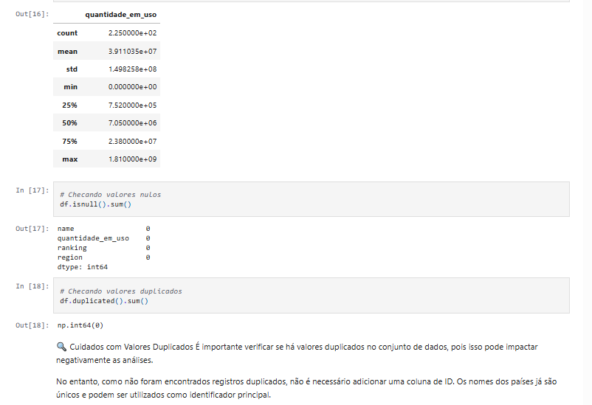Click the 75% percentile row

pyautogui.click(x=106, y=141)
